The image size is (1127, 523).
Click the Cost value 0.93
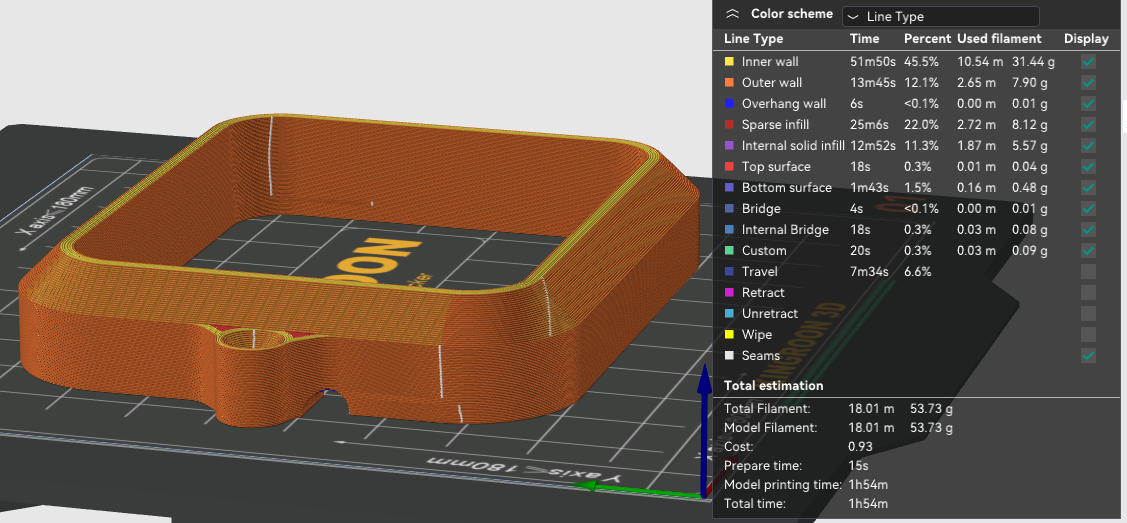pos(861,446)
